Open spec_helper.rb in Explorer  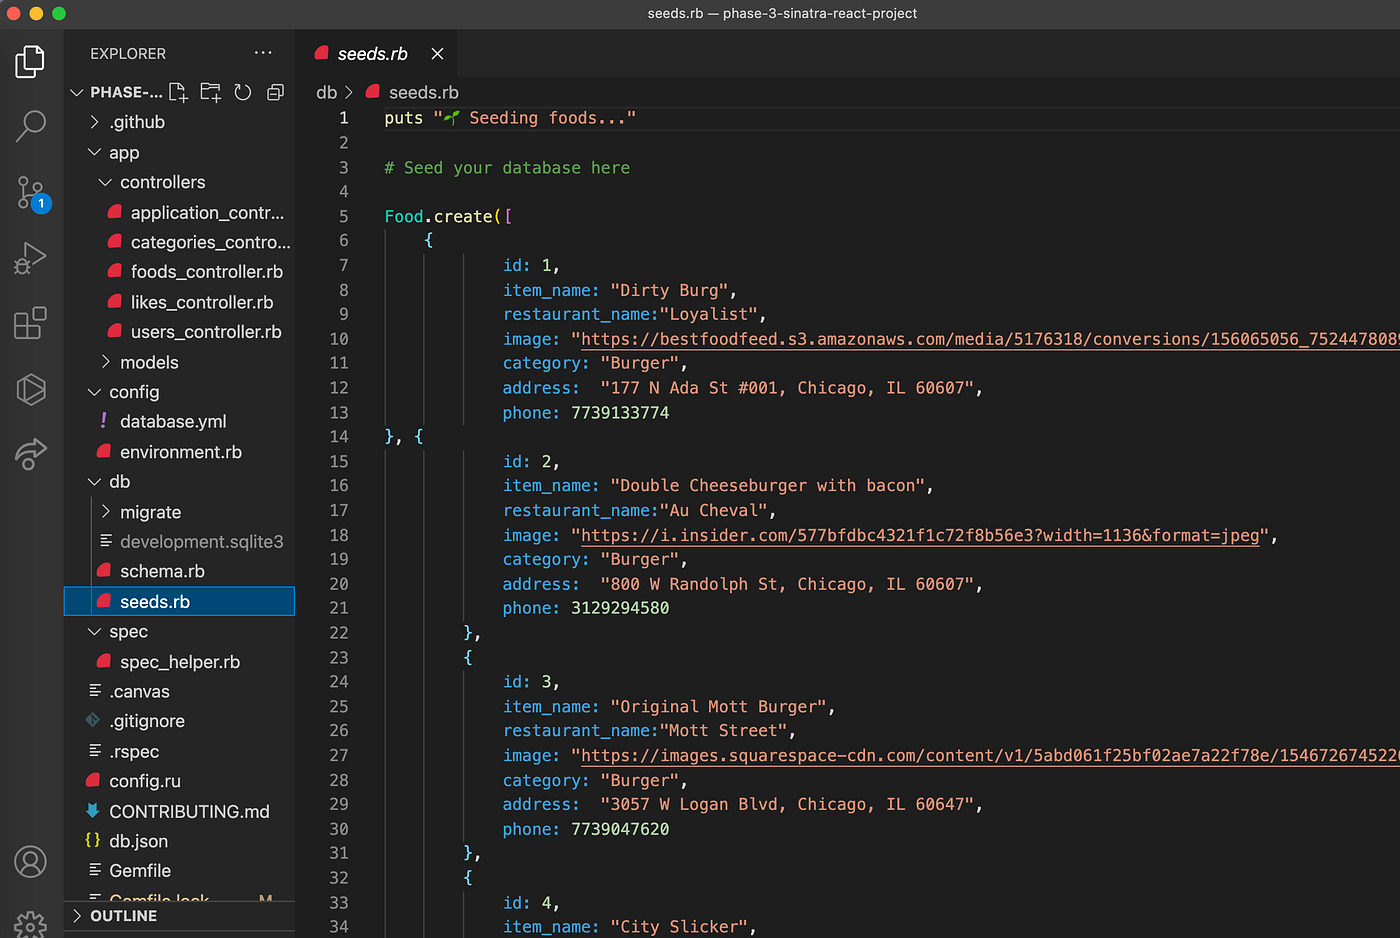179,662
